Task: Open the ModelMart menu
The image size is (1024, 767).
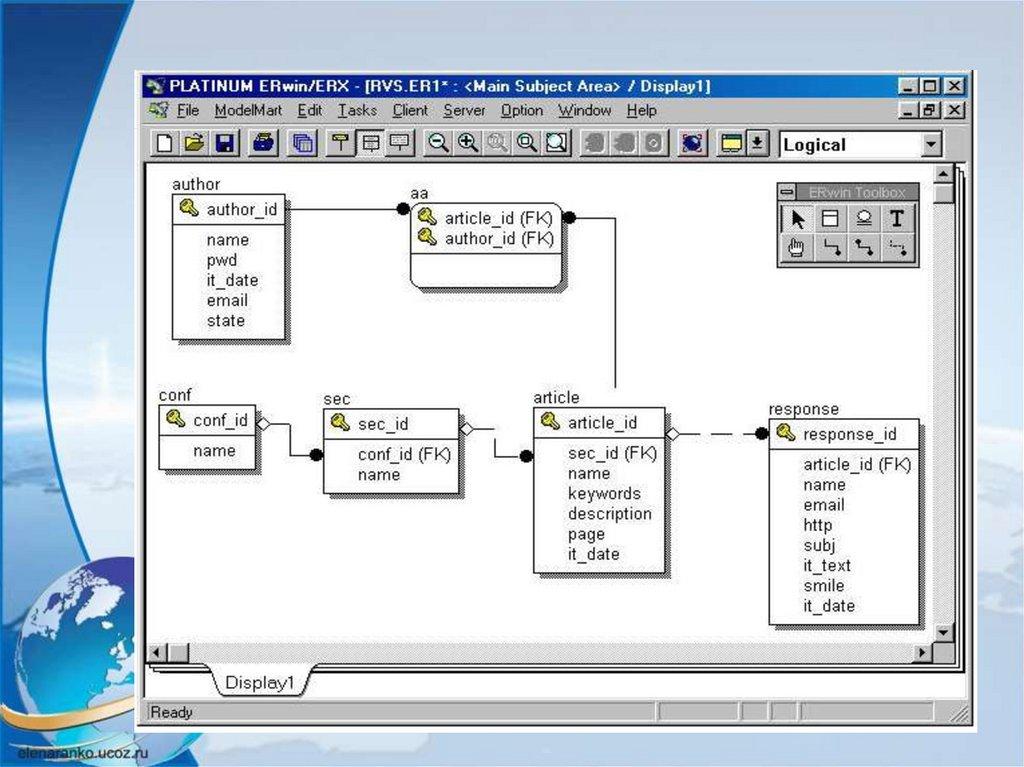Action: [248, 111]
